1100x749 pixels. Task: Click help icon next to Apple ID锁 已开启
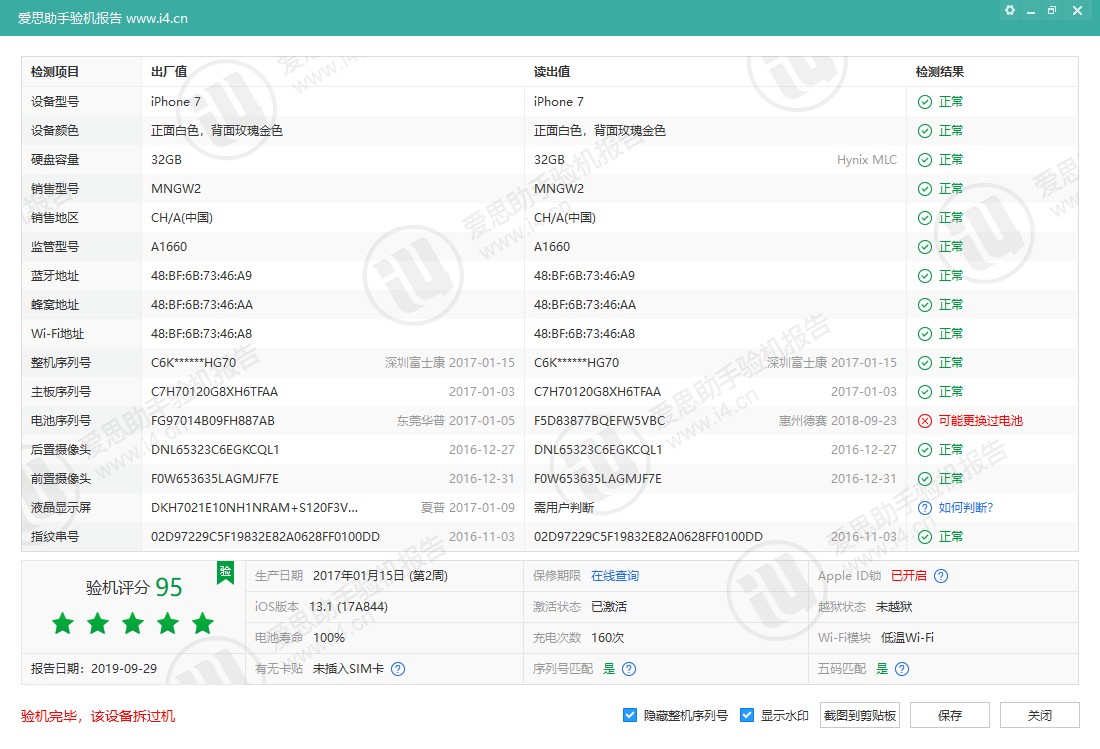[x=941, y=576]
